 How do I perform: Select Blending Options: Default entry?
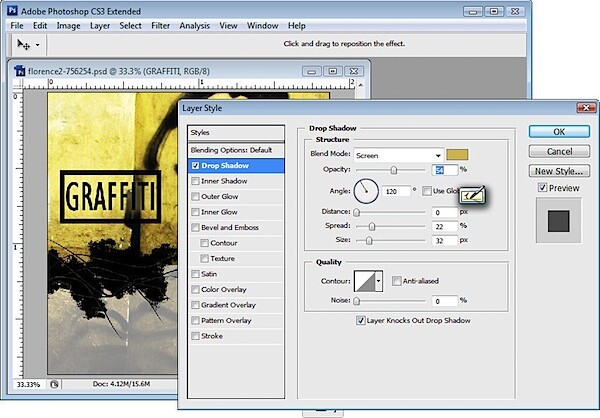coord(236,150)
